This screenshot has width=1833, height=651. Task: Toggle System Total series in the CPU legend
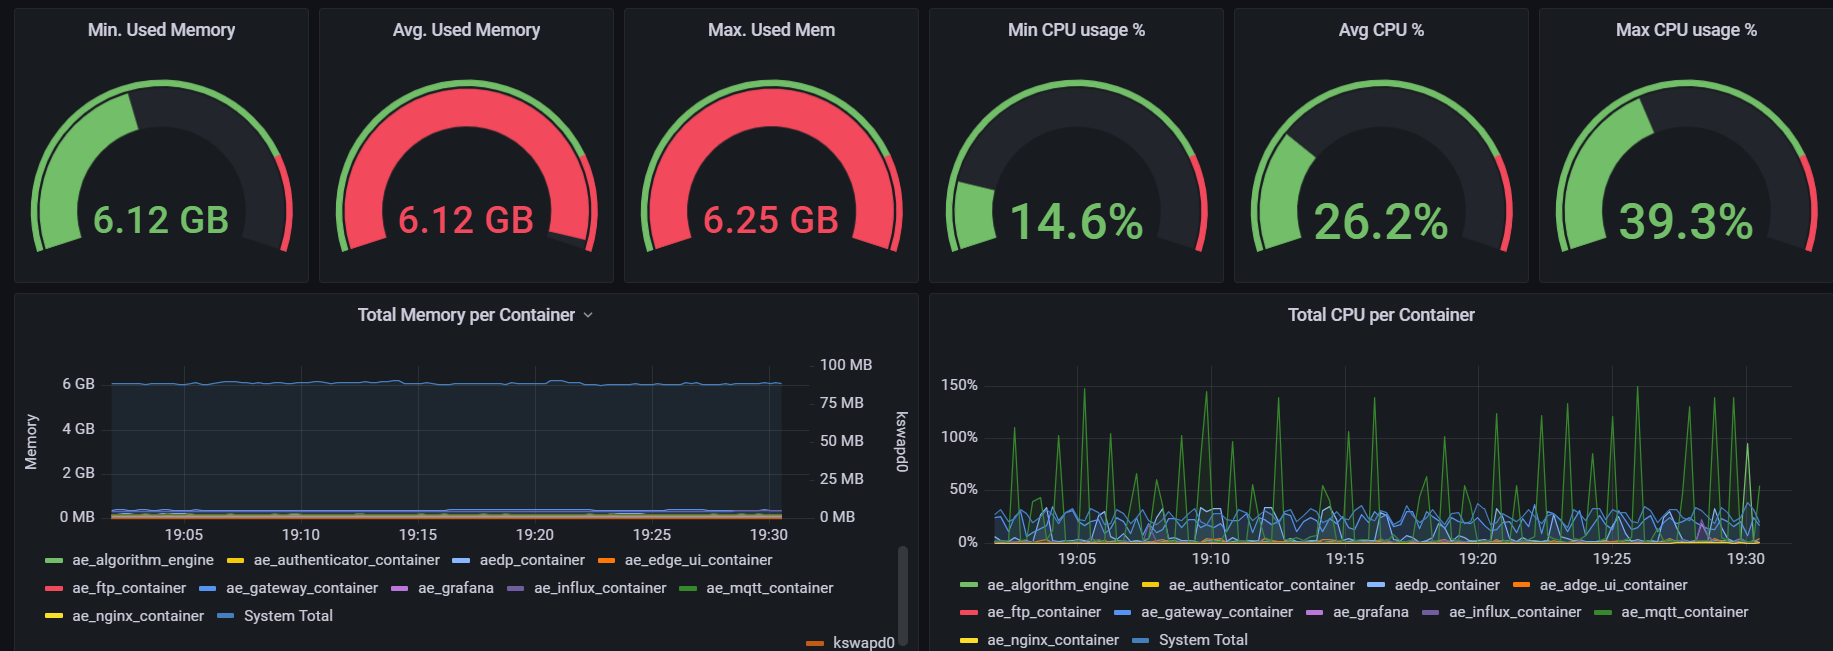[1203, 640]
